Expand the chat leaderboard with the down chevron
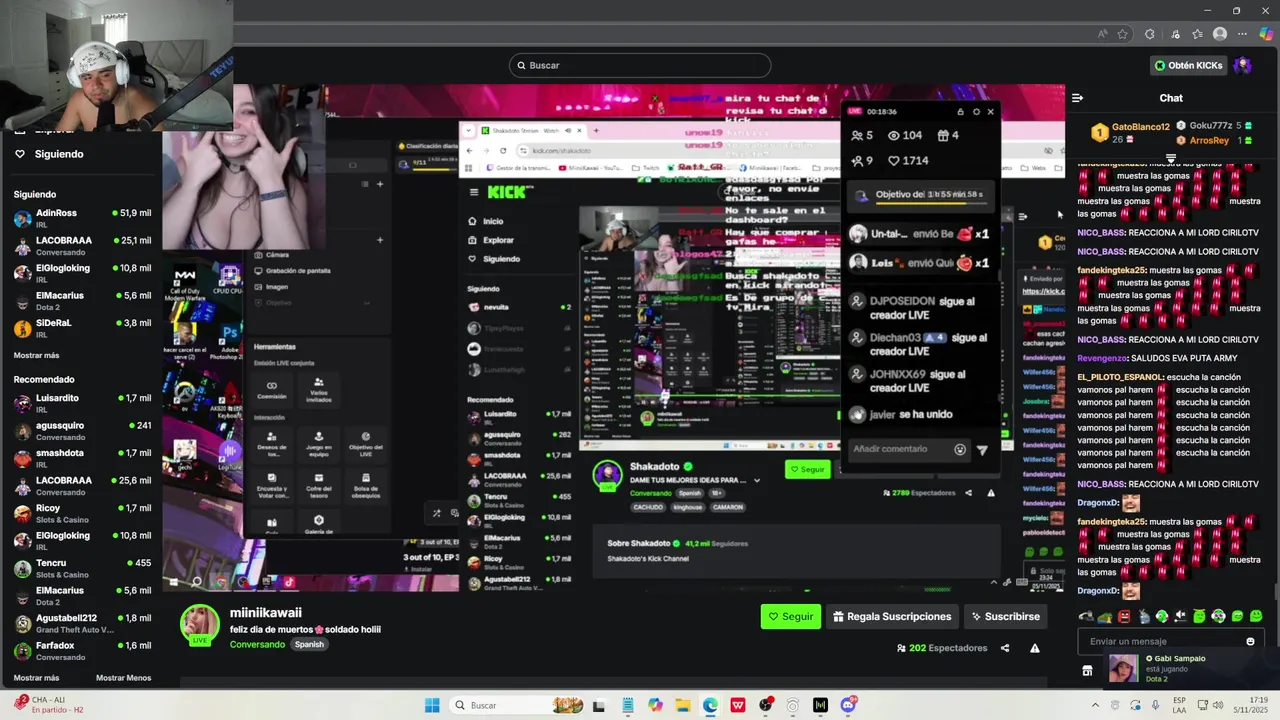The height and width of the screenshot is (720, 1280). [x=1171, y=157]
